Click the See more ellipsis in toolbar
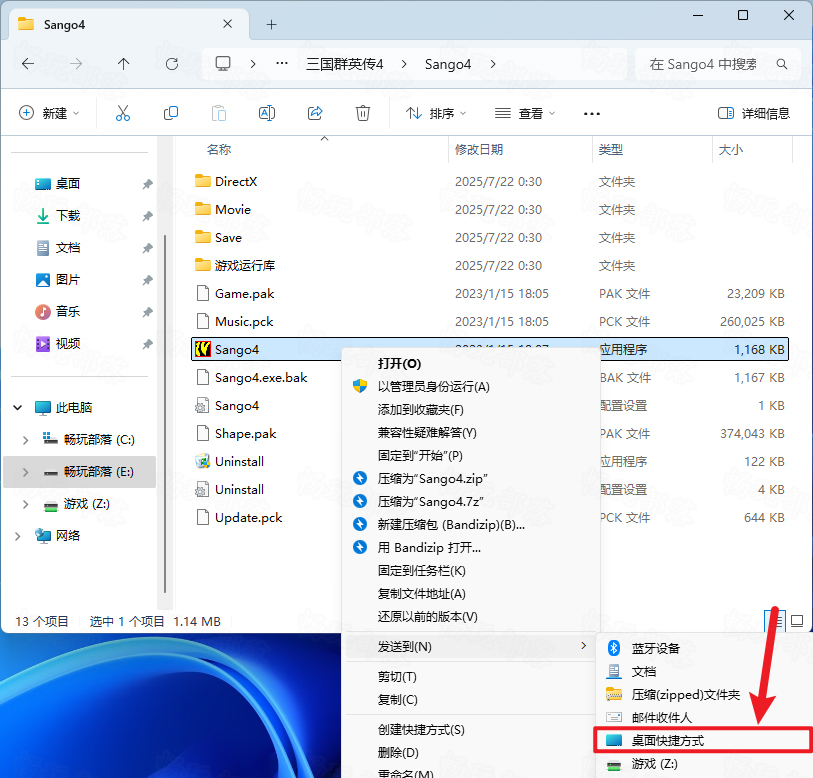The width and height of the screenshot is (813, 778). pyautogui.click(x=592, y=114)
